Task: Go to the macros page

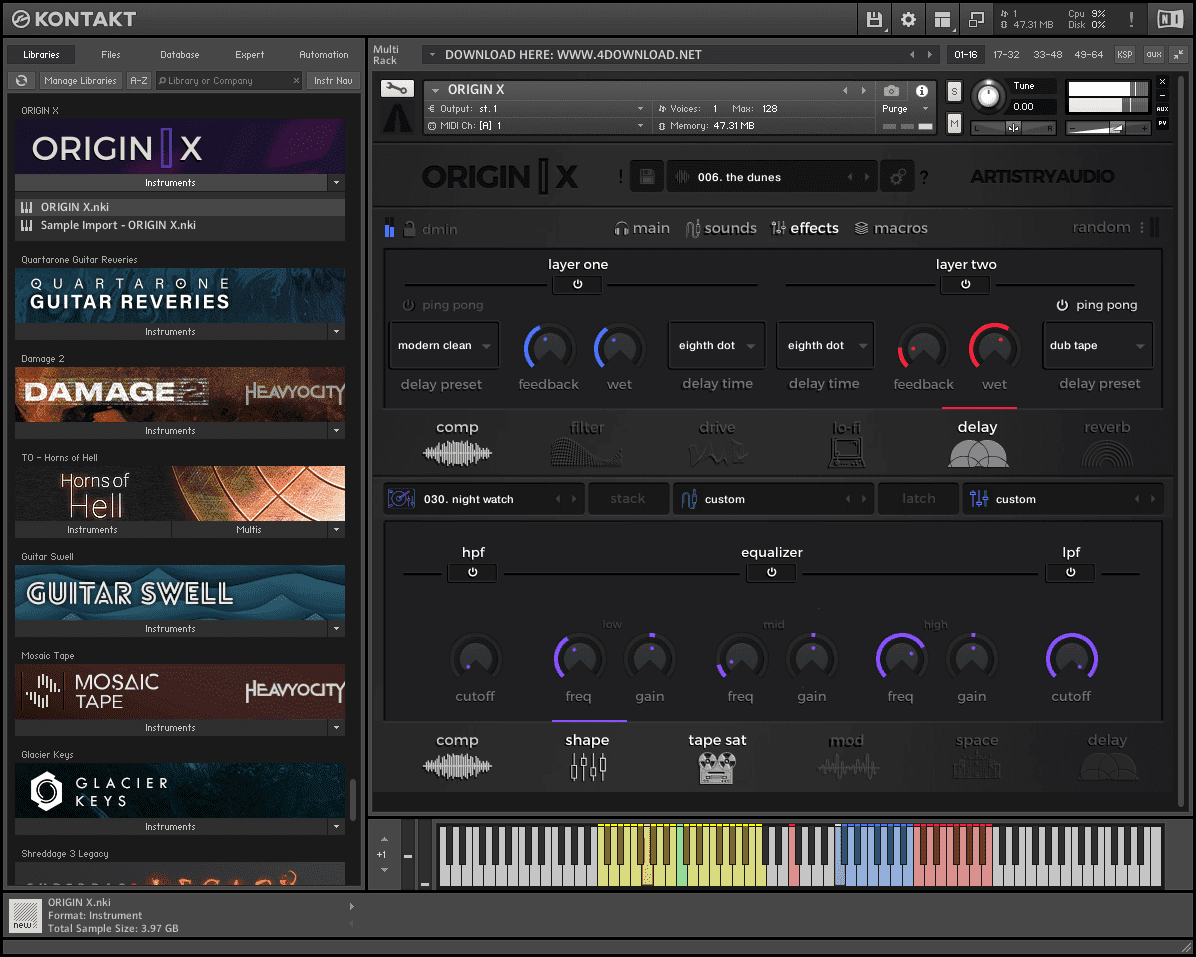Action: point(890,228)
